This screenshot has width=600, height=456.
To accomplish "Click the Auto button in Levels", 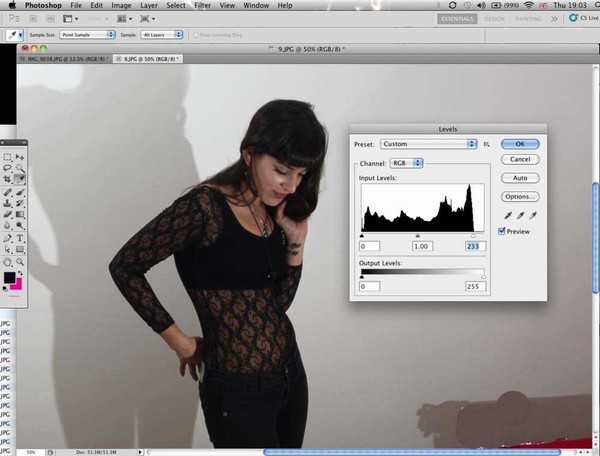I will 519,178.
